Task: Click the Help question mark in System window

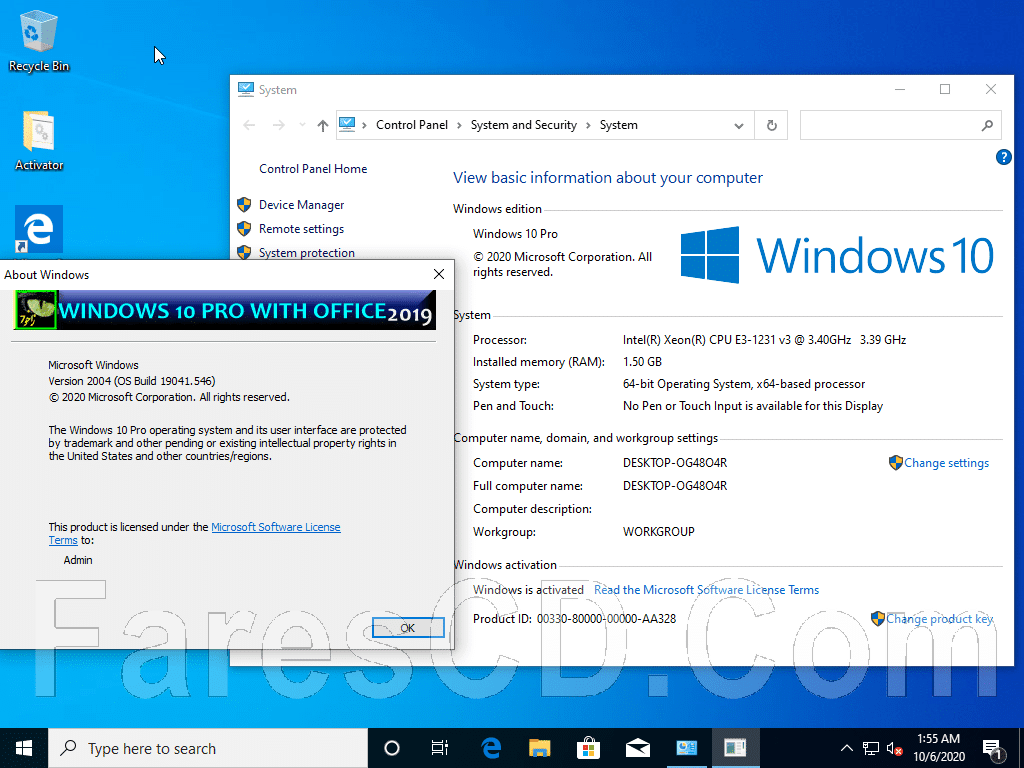Action: pos(1003,157)
